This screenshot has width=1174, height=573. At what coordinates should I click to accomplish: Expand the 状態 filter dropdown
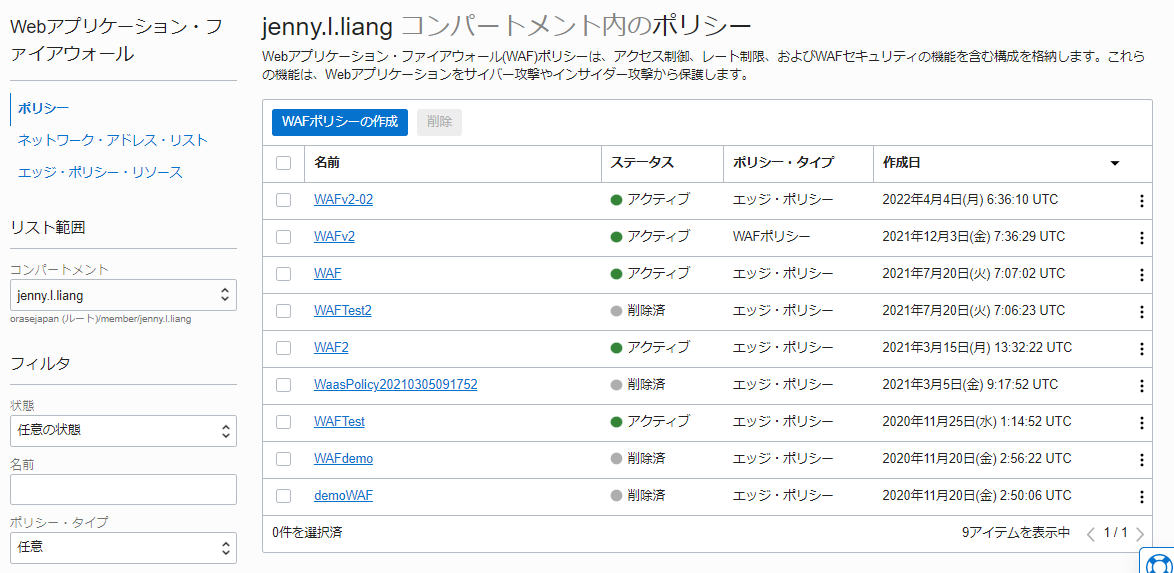point(123,431)
